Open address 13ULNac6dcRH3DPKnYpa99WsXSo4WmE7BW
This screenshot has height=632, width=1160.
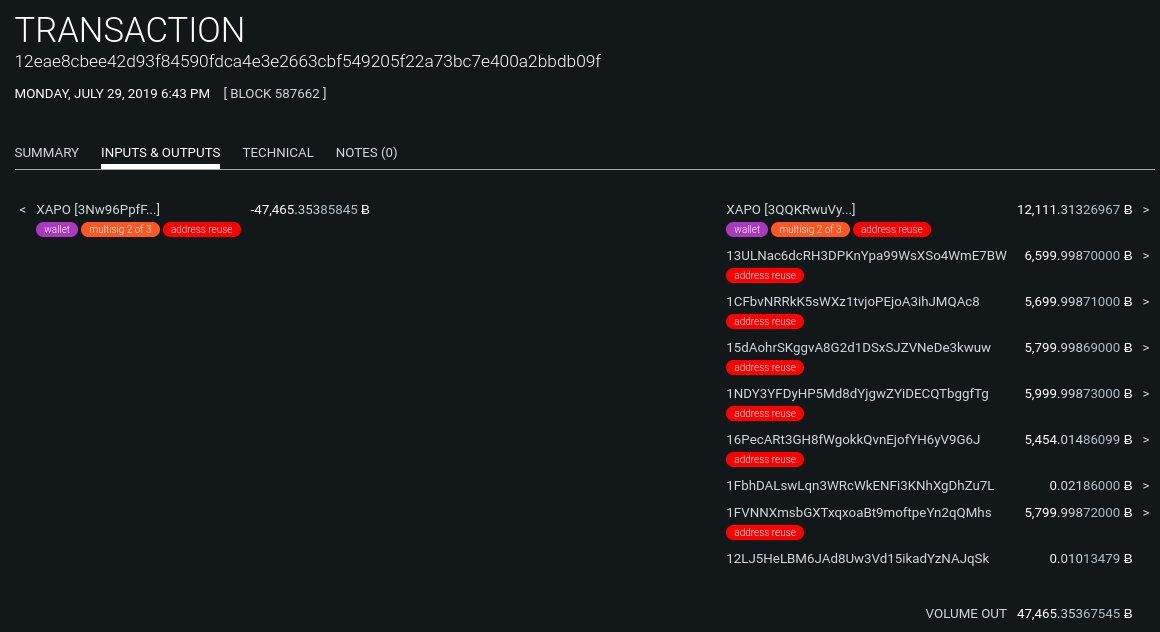pyautogui.click(x=866, y=255)
